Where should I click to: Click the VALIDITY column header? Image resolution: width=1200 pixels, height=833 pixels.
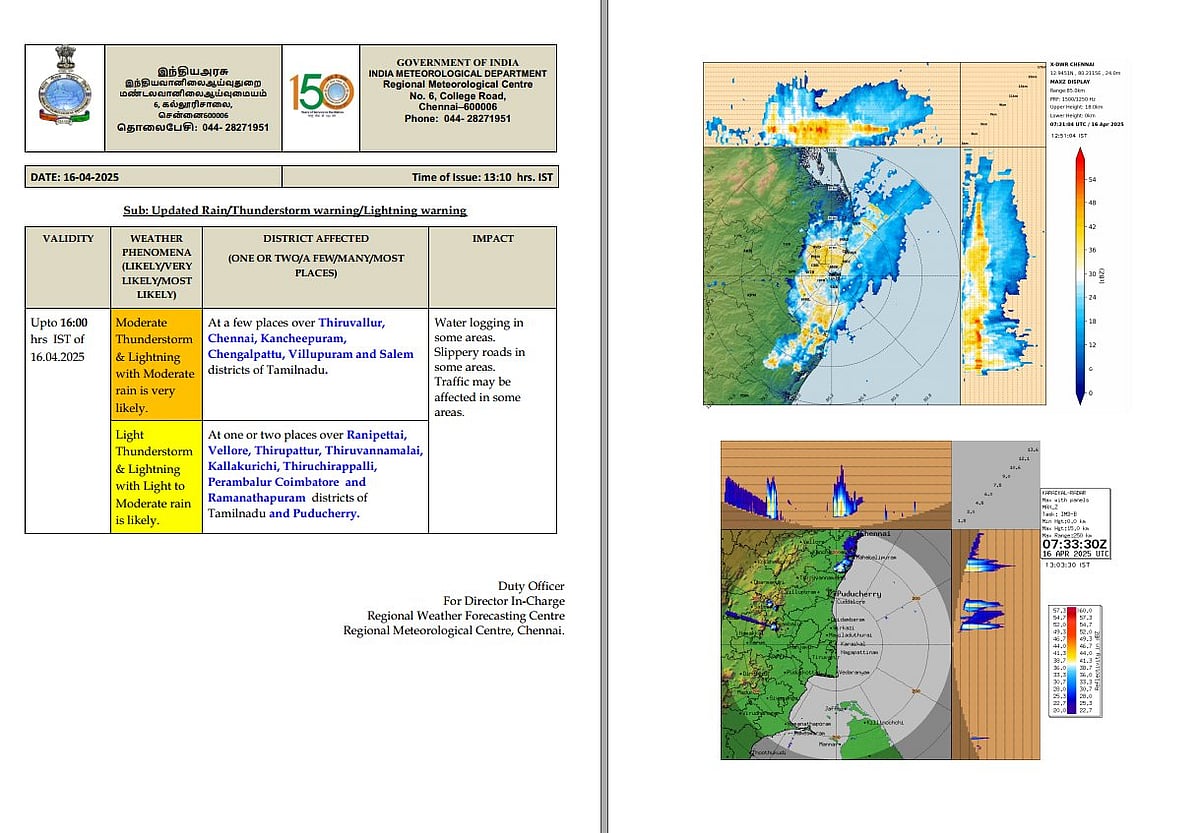(68, 239)
